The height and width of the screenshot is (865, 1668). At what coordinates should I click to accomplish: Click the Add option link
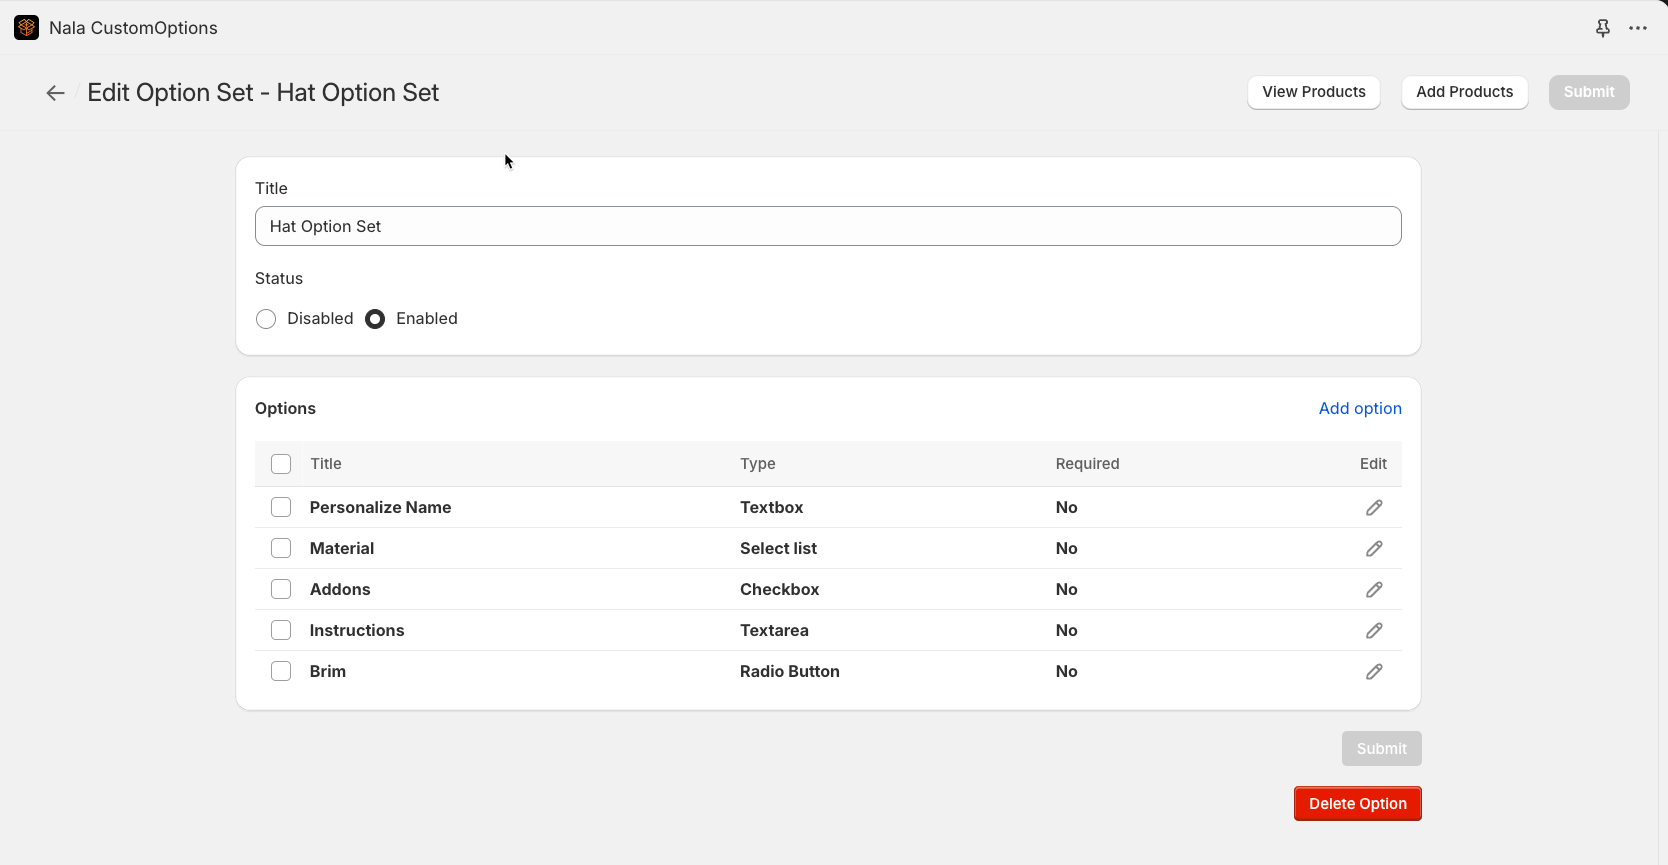(1359, 408)
